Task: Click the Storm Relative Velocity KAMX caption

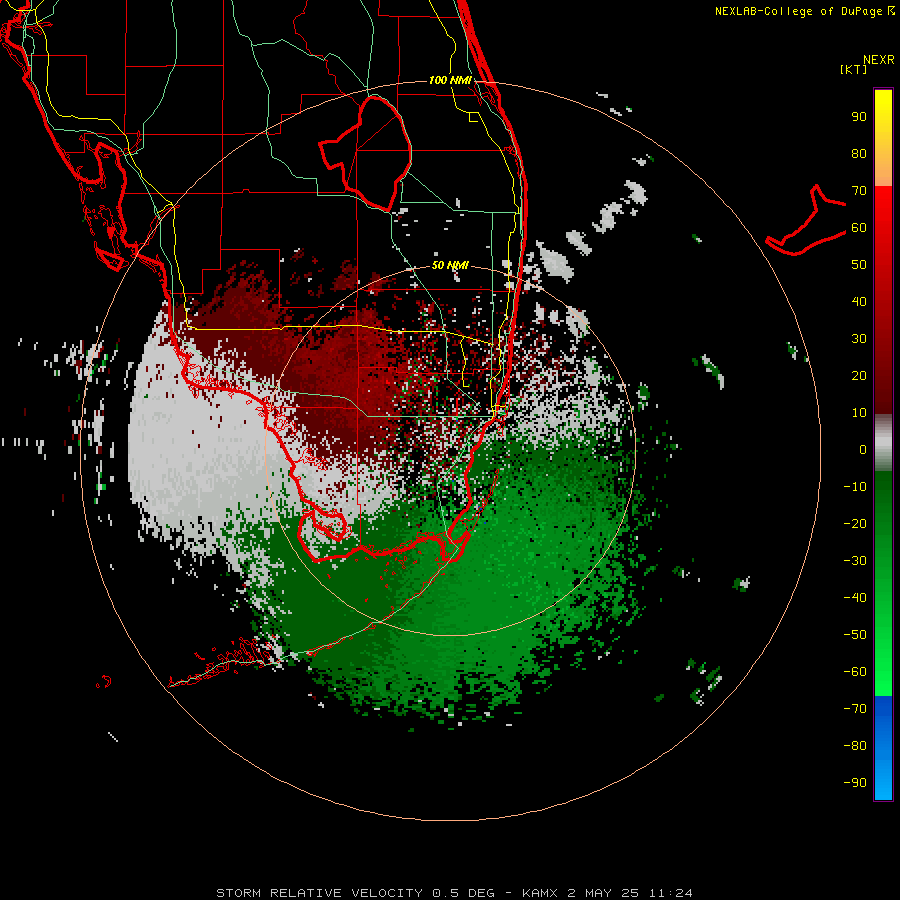Action: point(454,893)
